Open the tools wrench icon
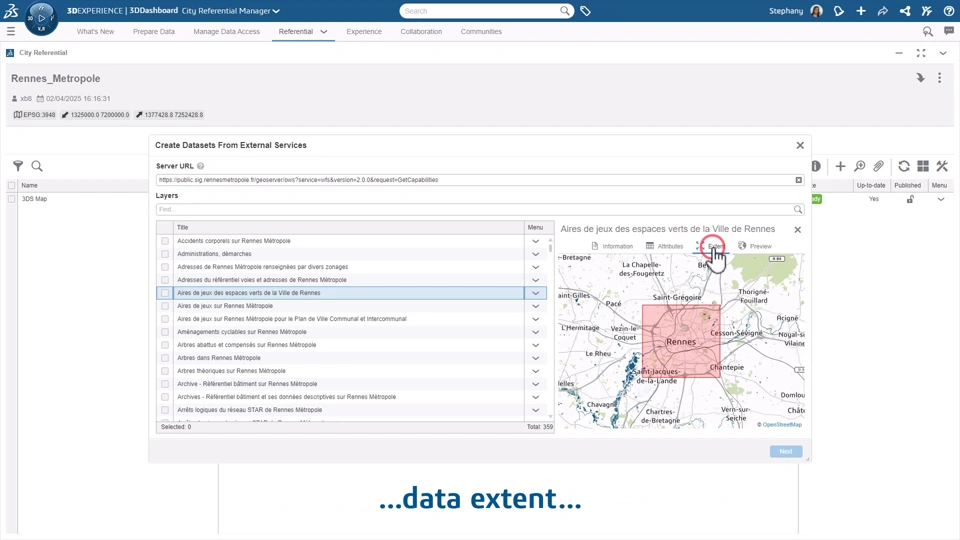Image resolution: width=960 pixels, height=540 pixels. 942,166
